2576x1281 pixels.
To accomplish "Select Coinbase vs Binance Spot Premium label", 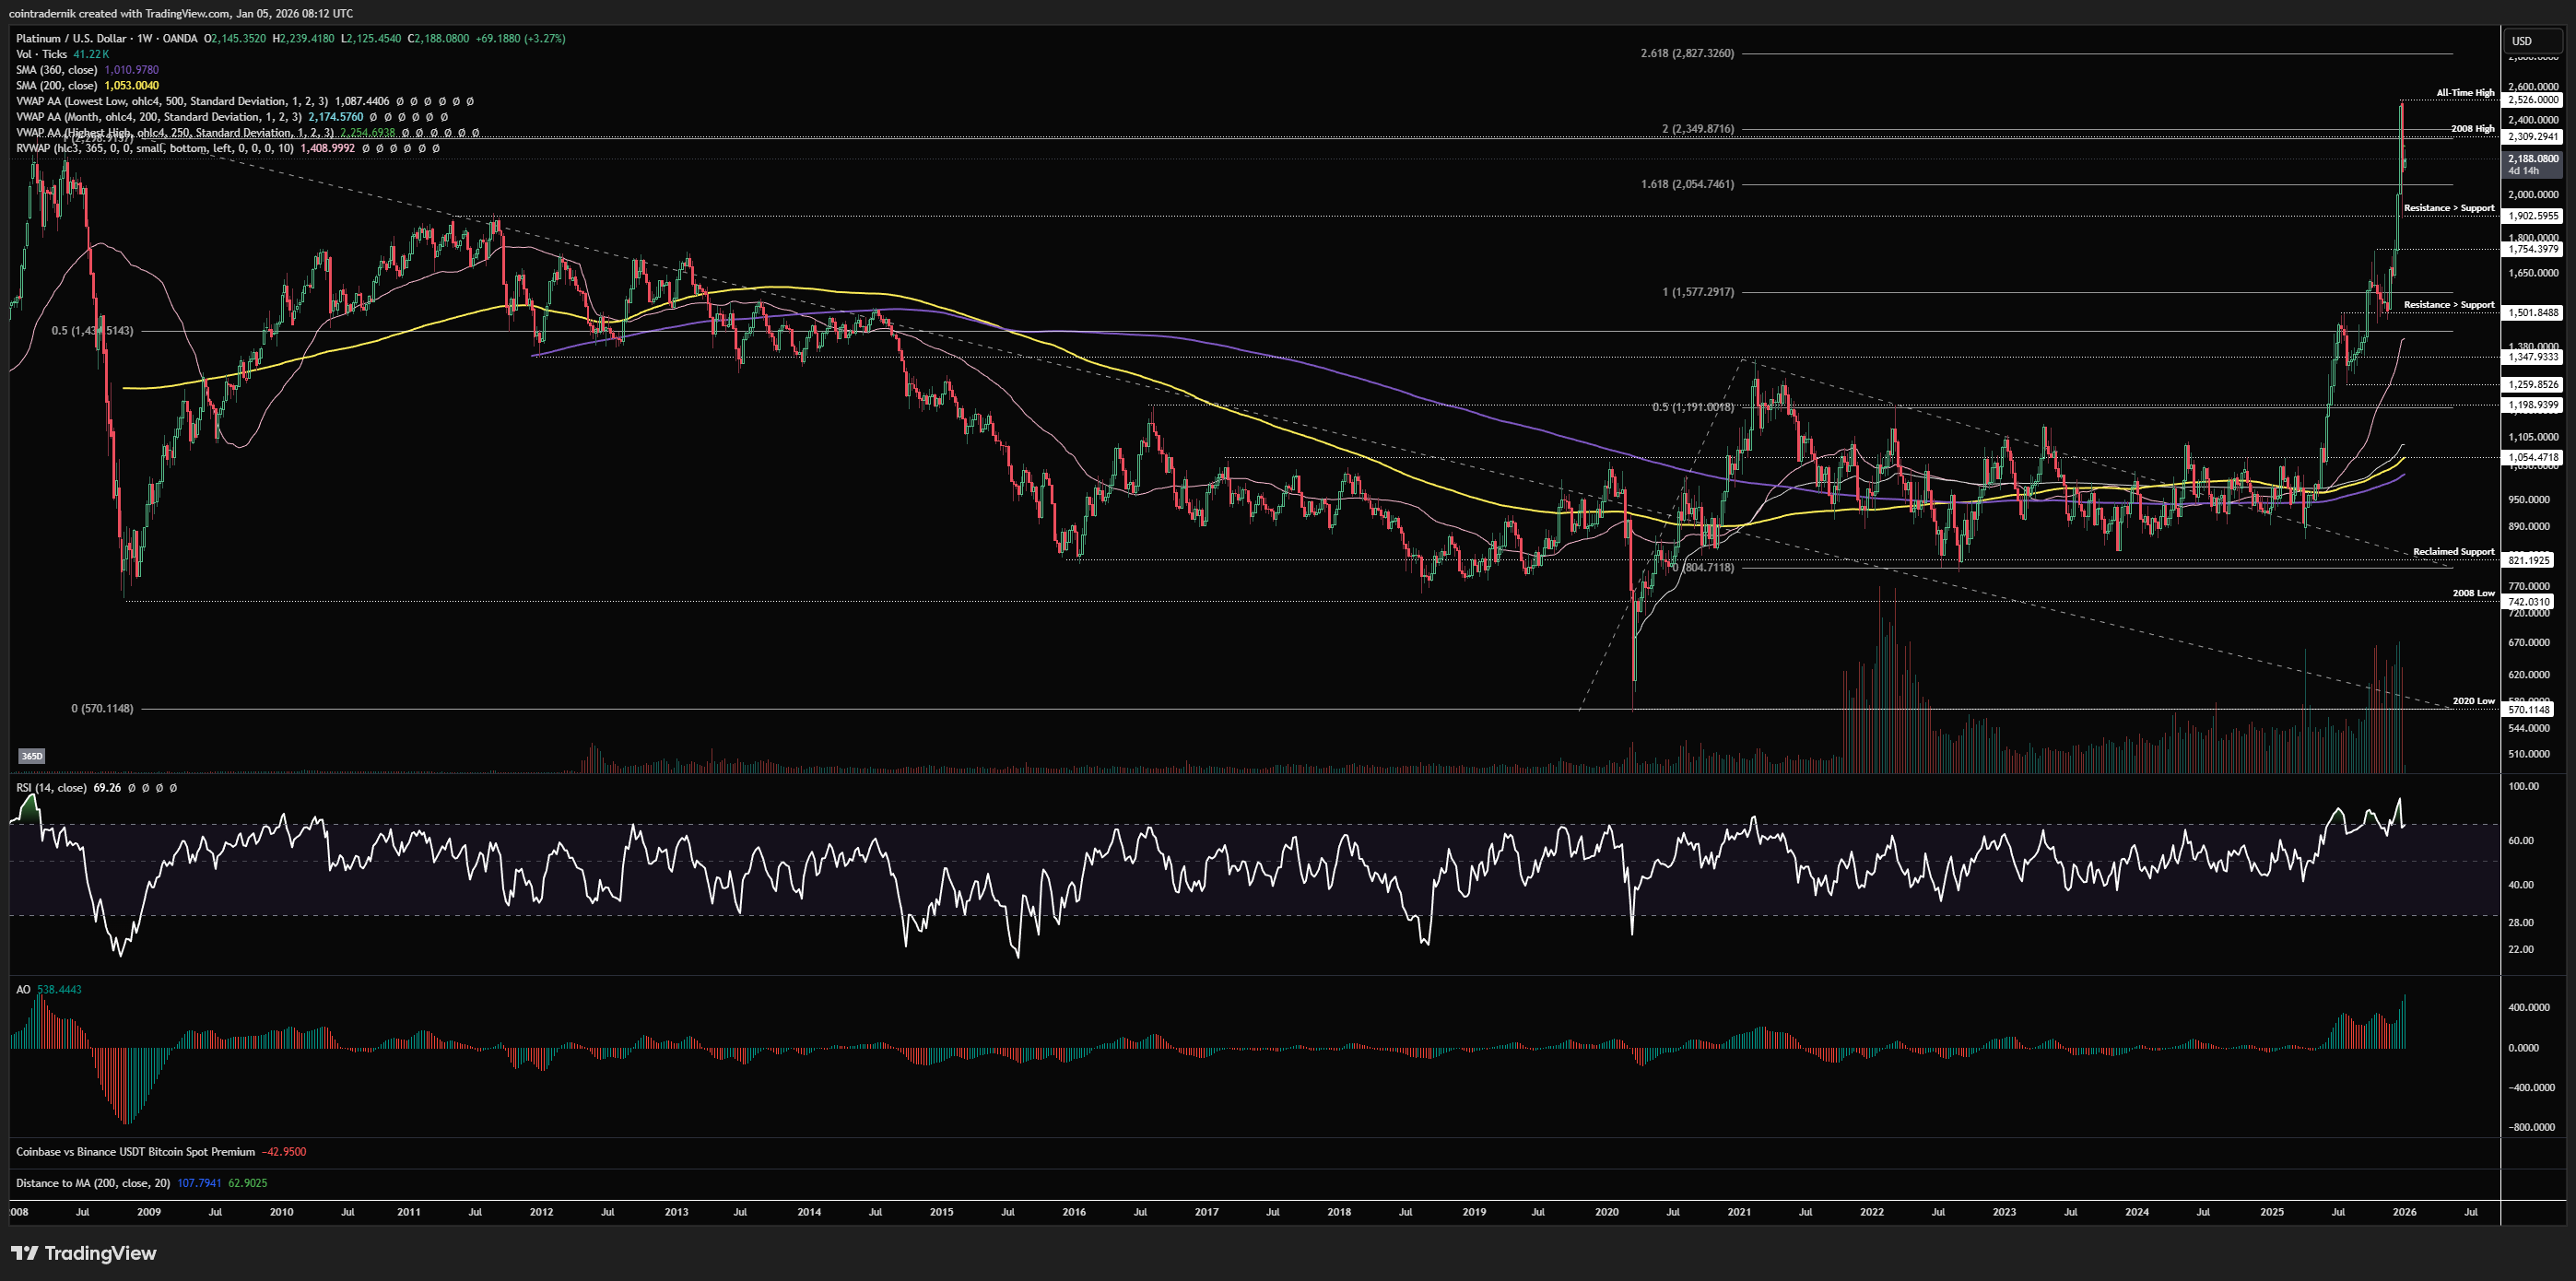I will click(x=135, y=1151).
